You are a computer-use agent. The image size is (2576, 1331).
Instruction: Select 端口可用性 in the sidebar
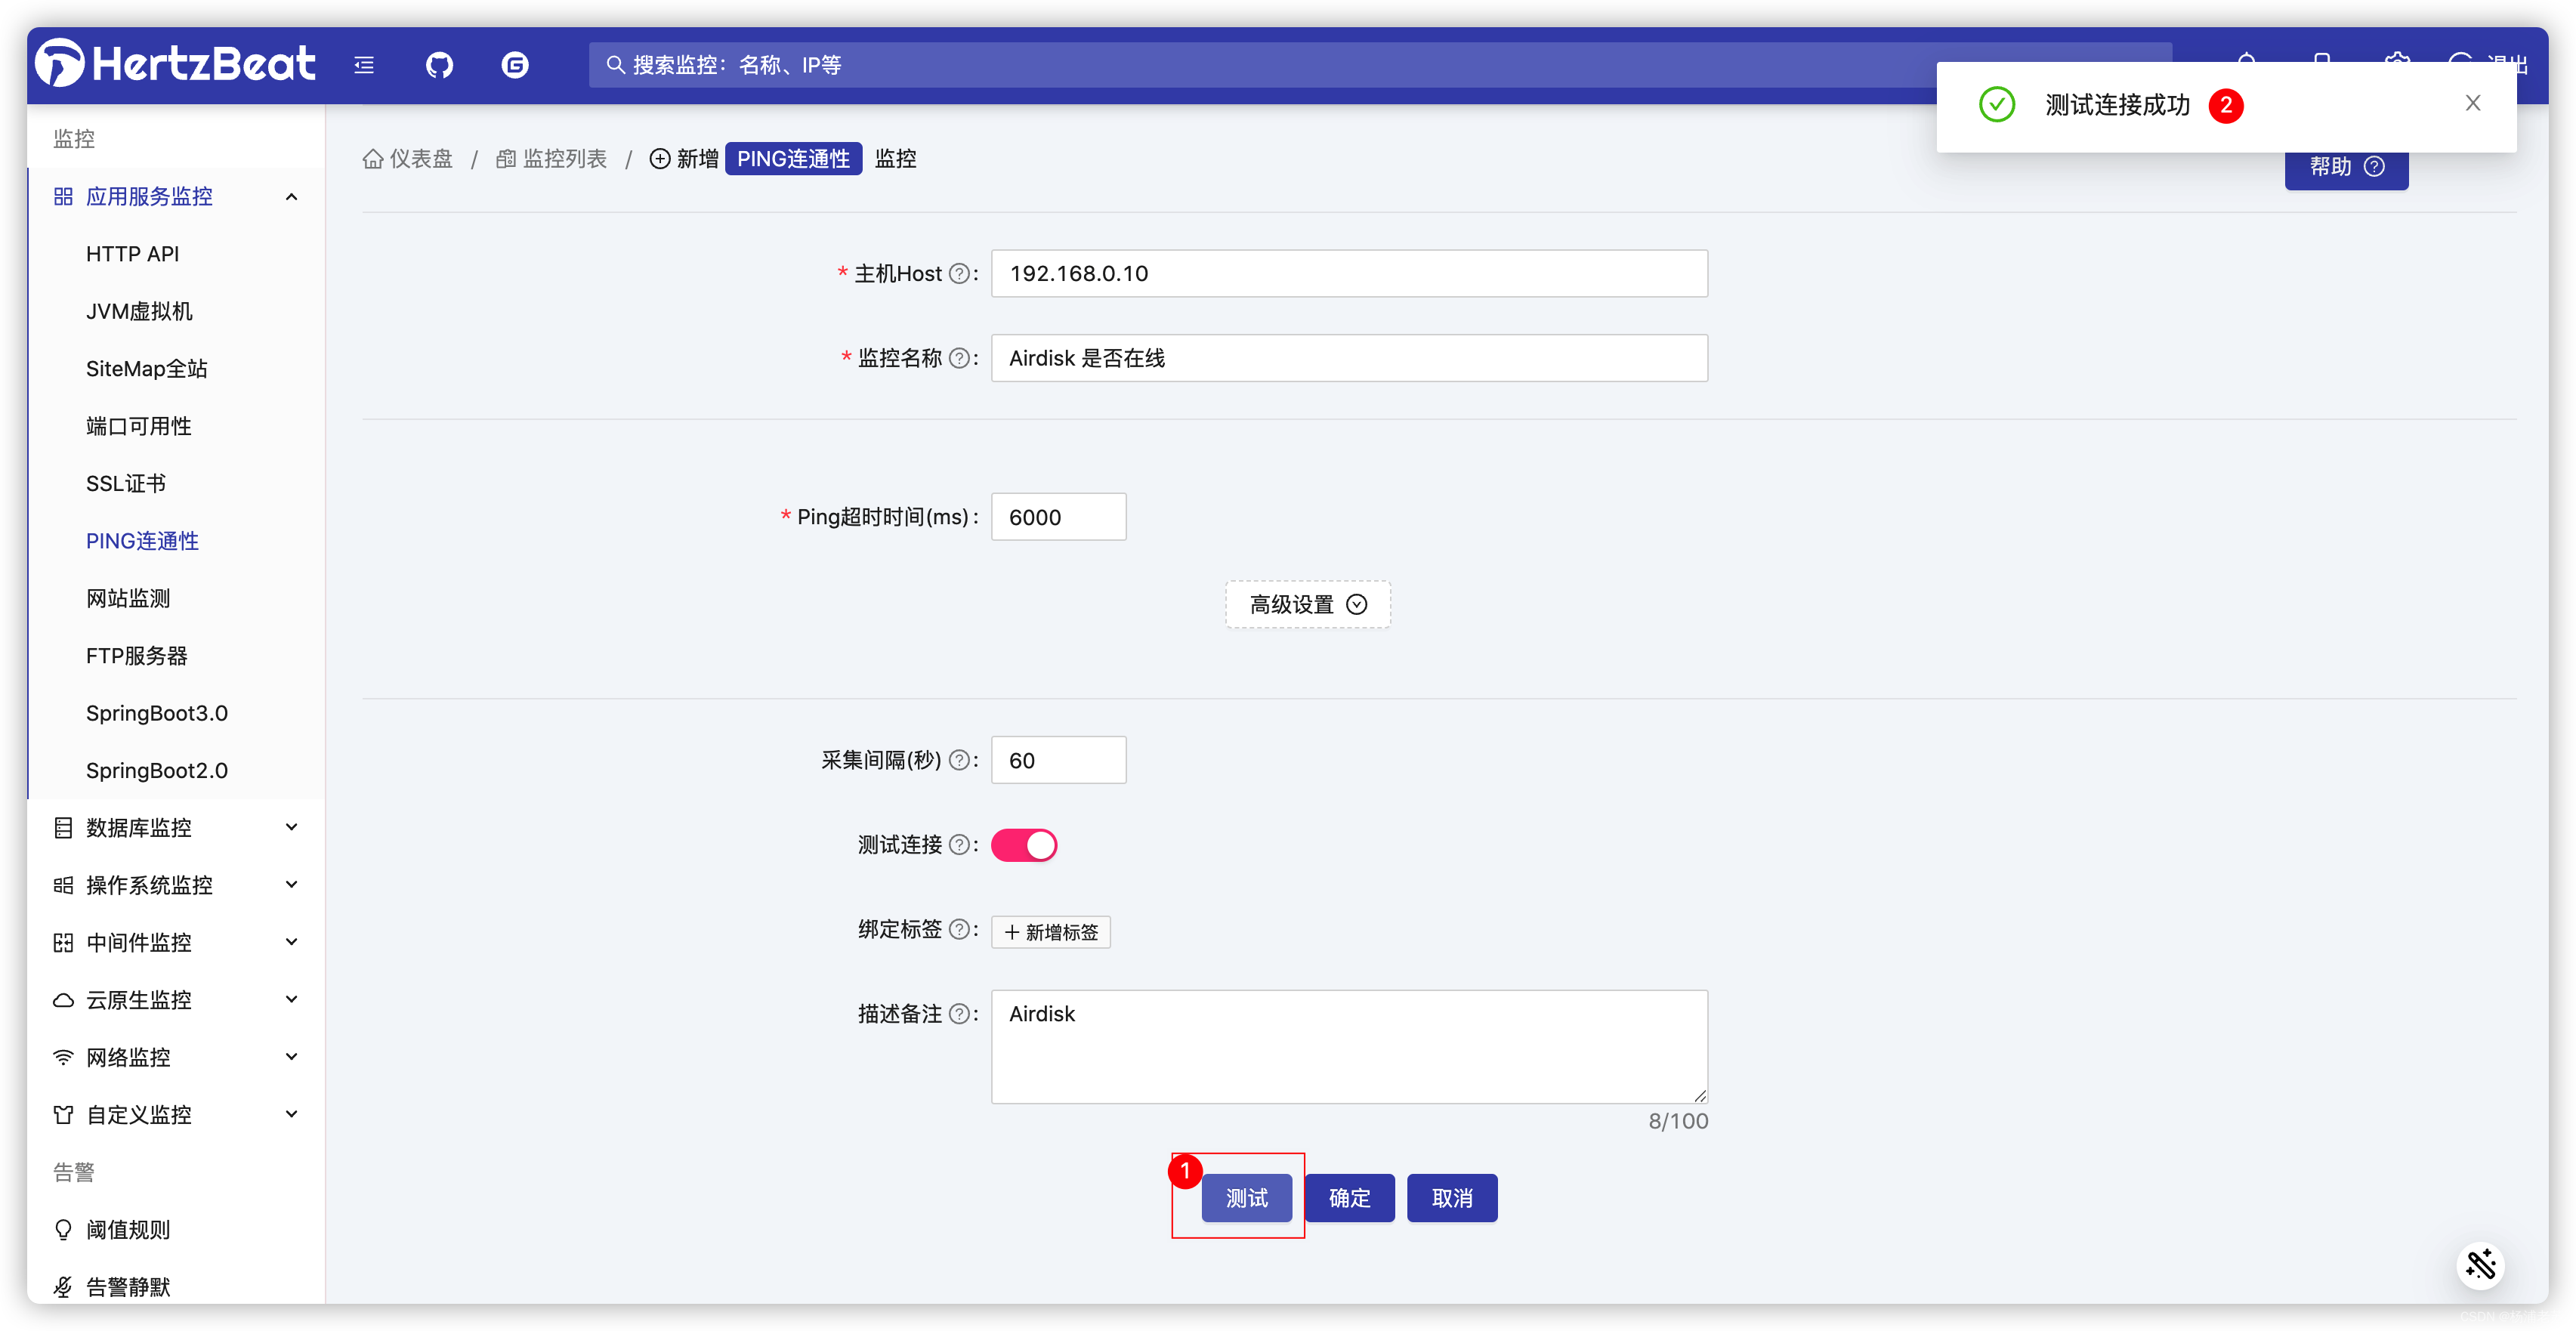[x=139, y=426]
